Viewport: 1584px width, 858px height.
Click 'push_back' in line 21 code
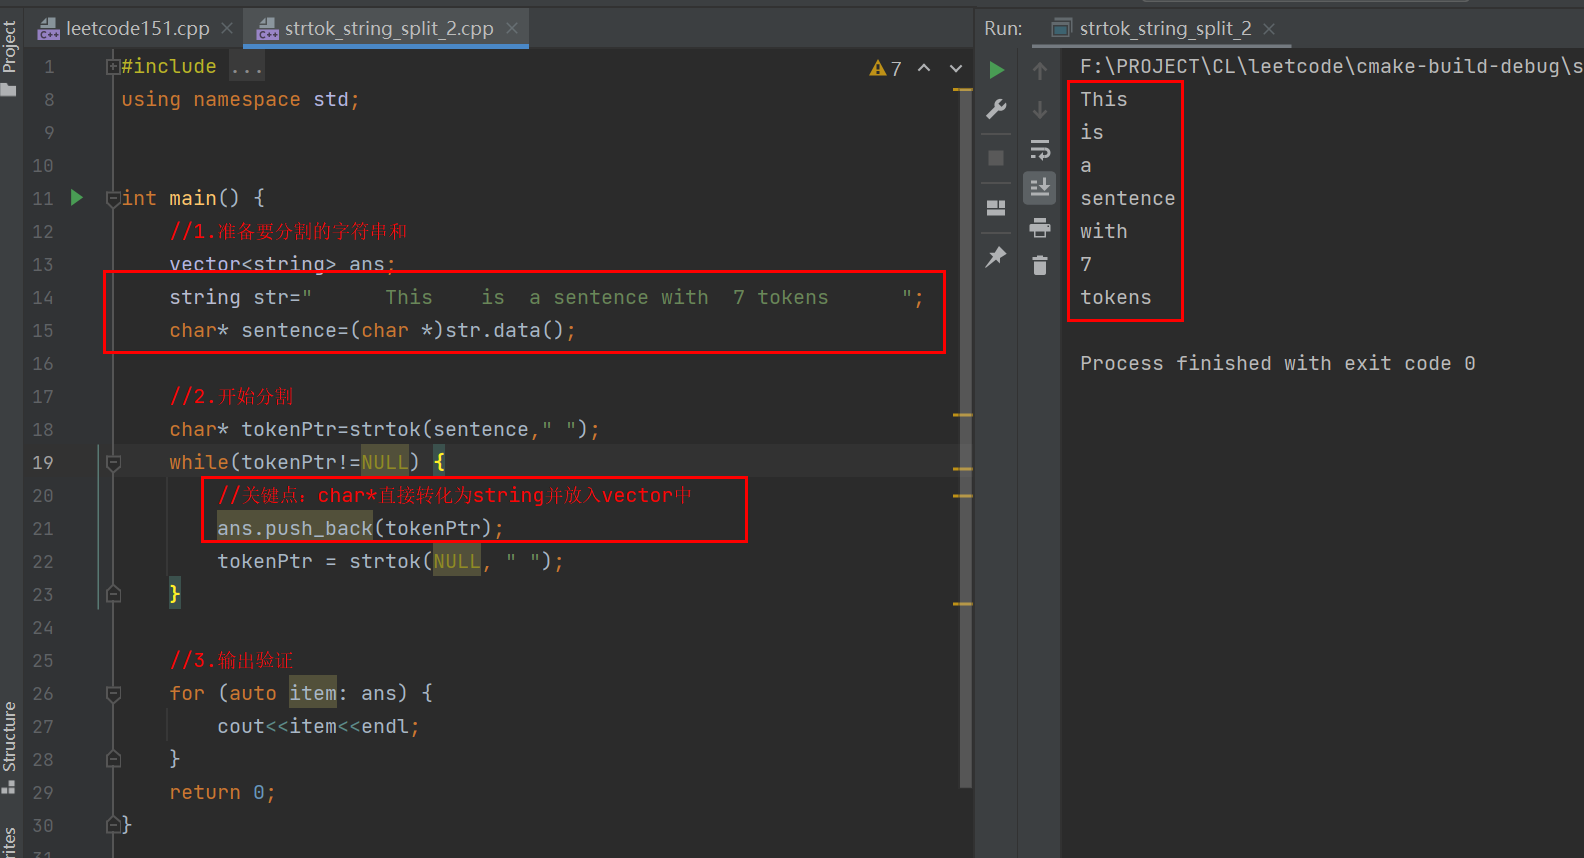[x=319, y=528]
